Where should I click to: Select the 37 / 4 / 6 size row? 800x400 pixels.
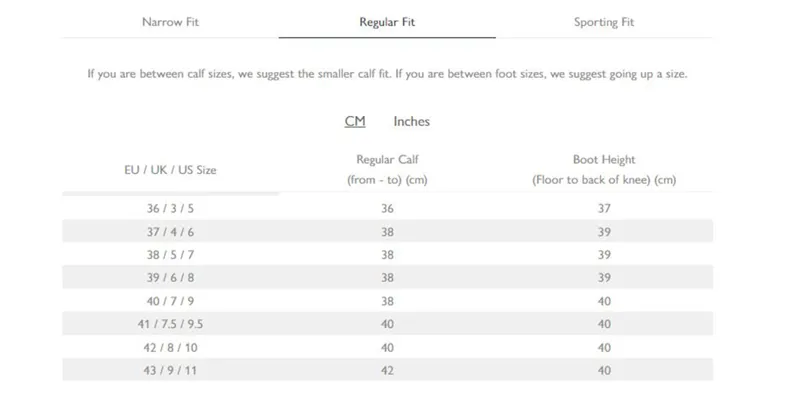point(388,232)
